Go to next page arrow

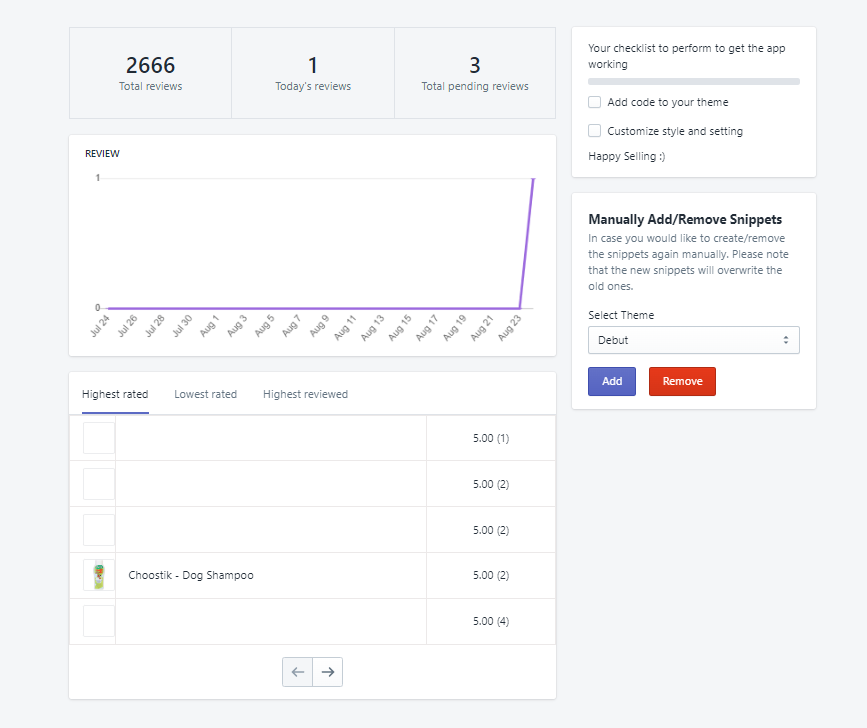328,672
